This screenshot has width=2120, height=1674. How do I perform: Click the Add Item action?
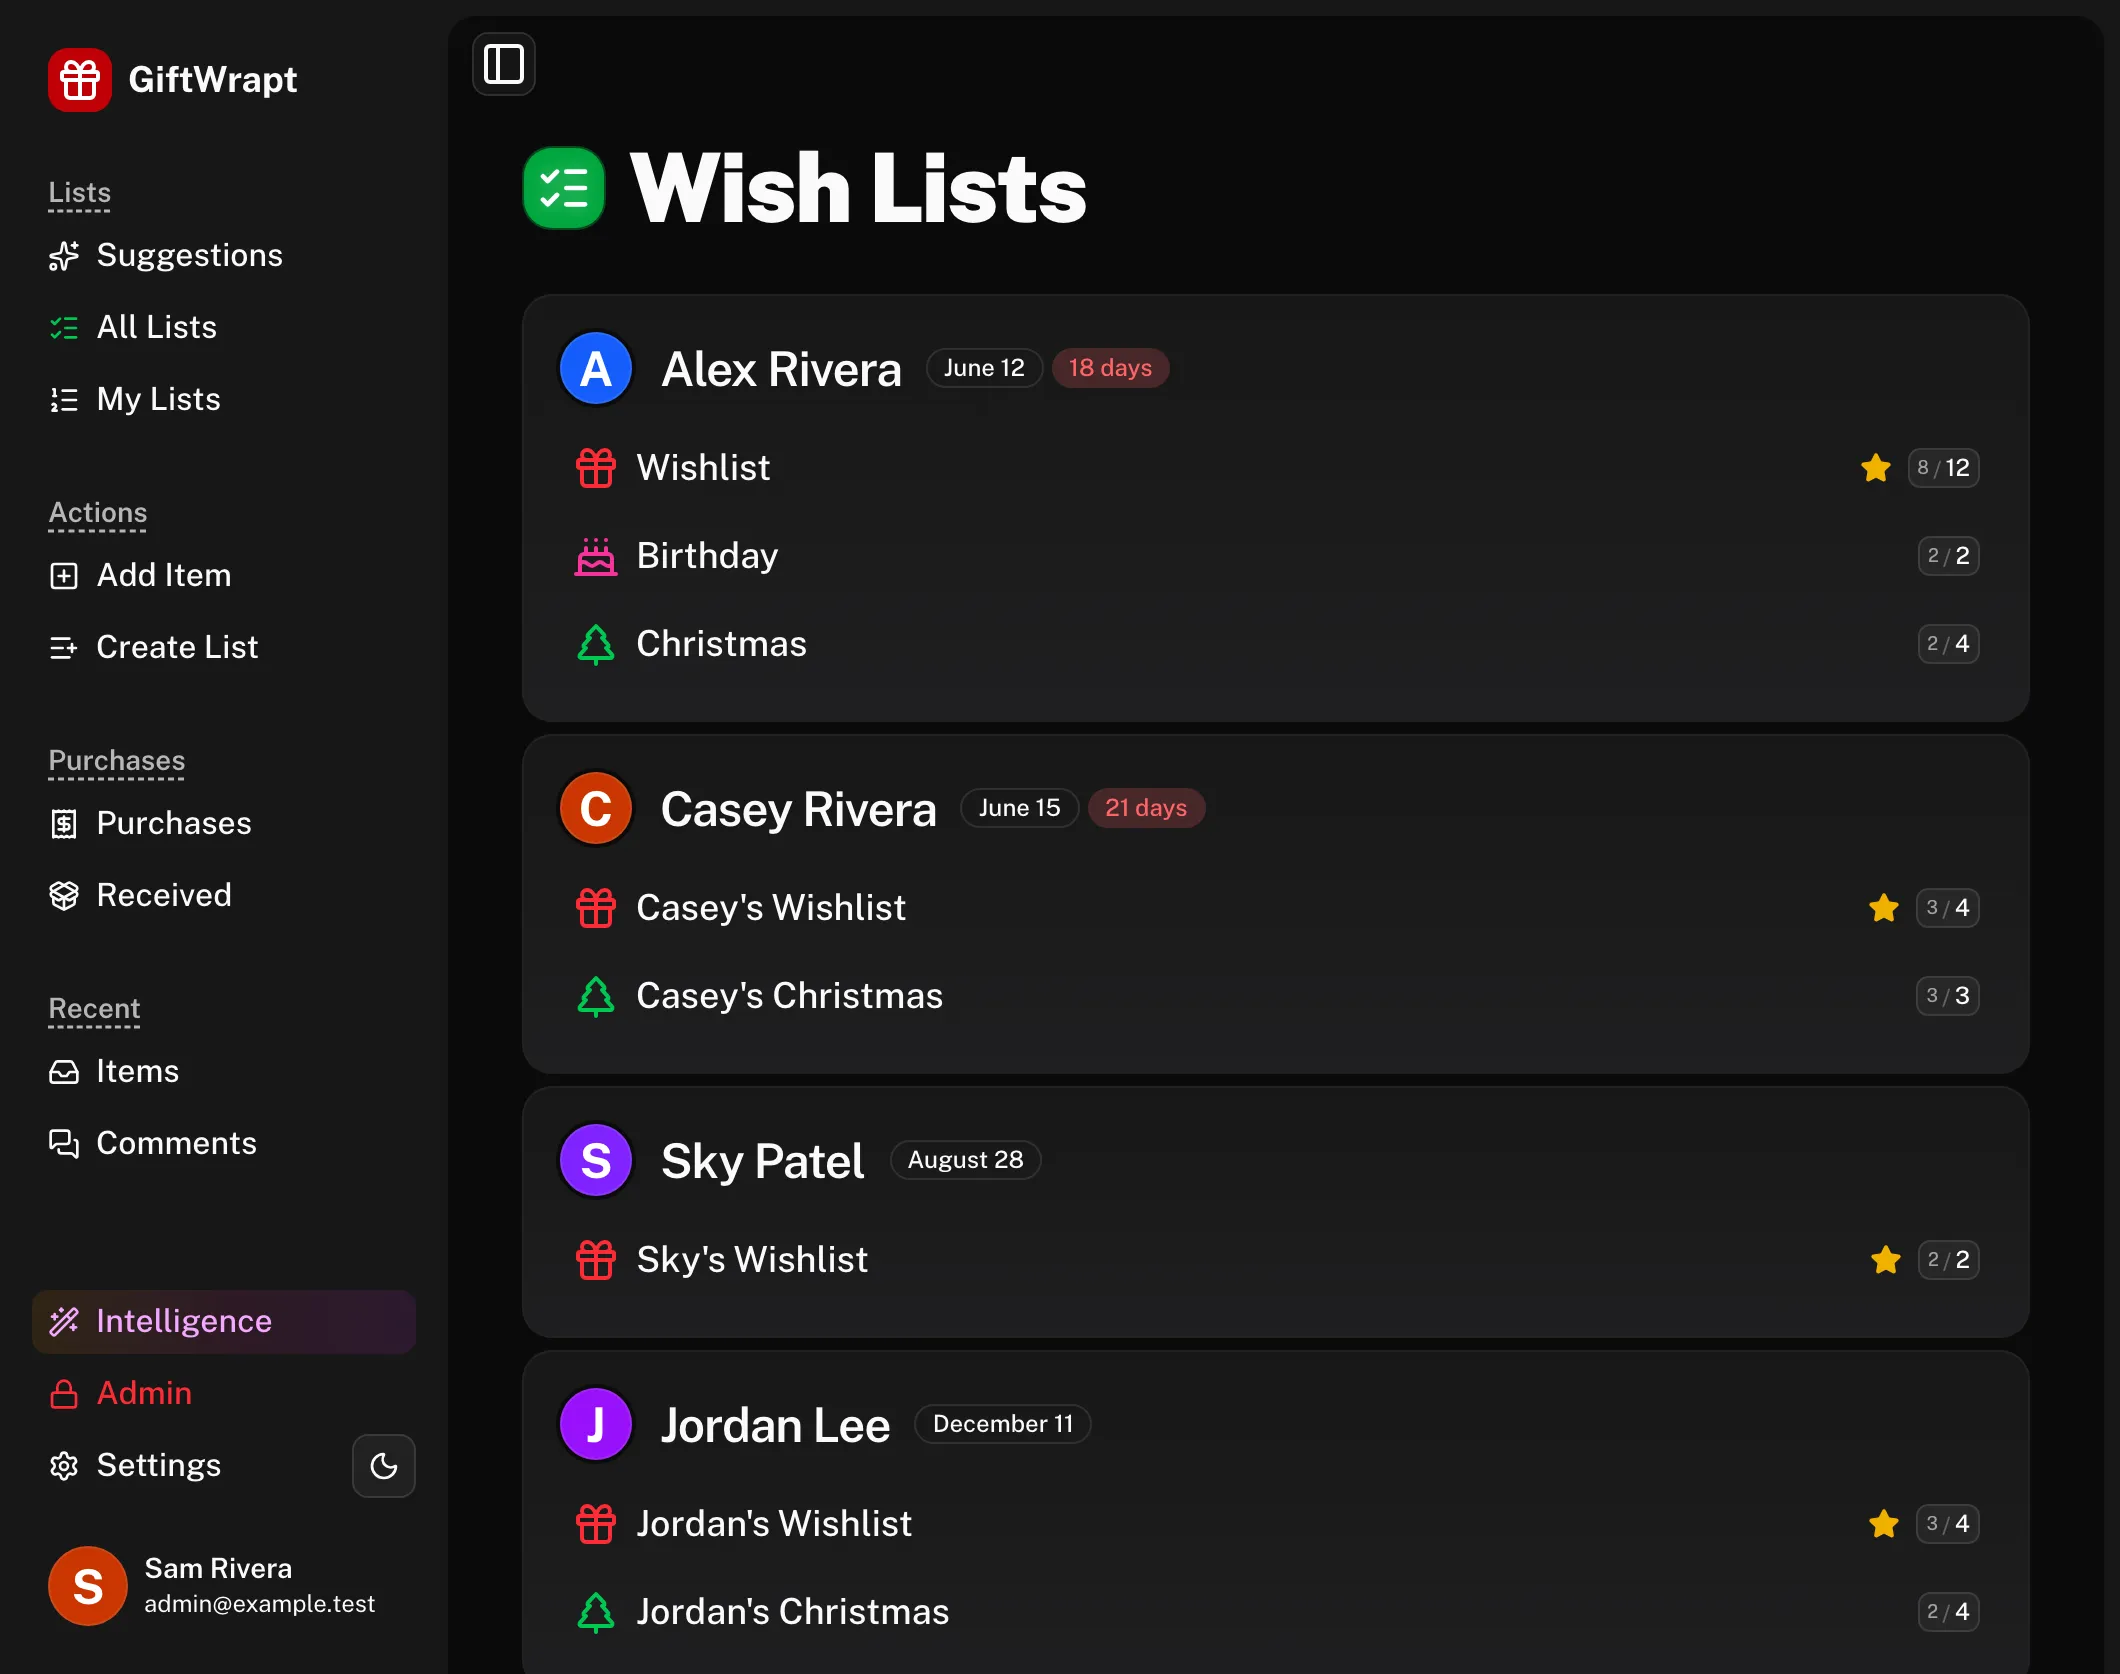224,575
